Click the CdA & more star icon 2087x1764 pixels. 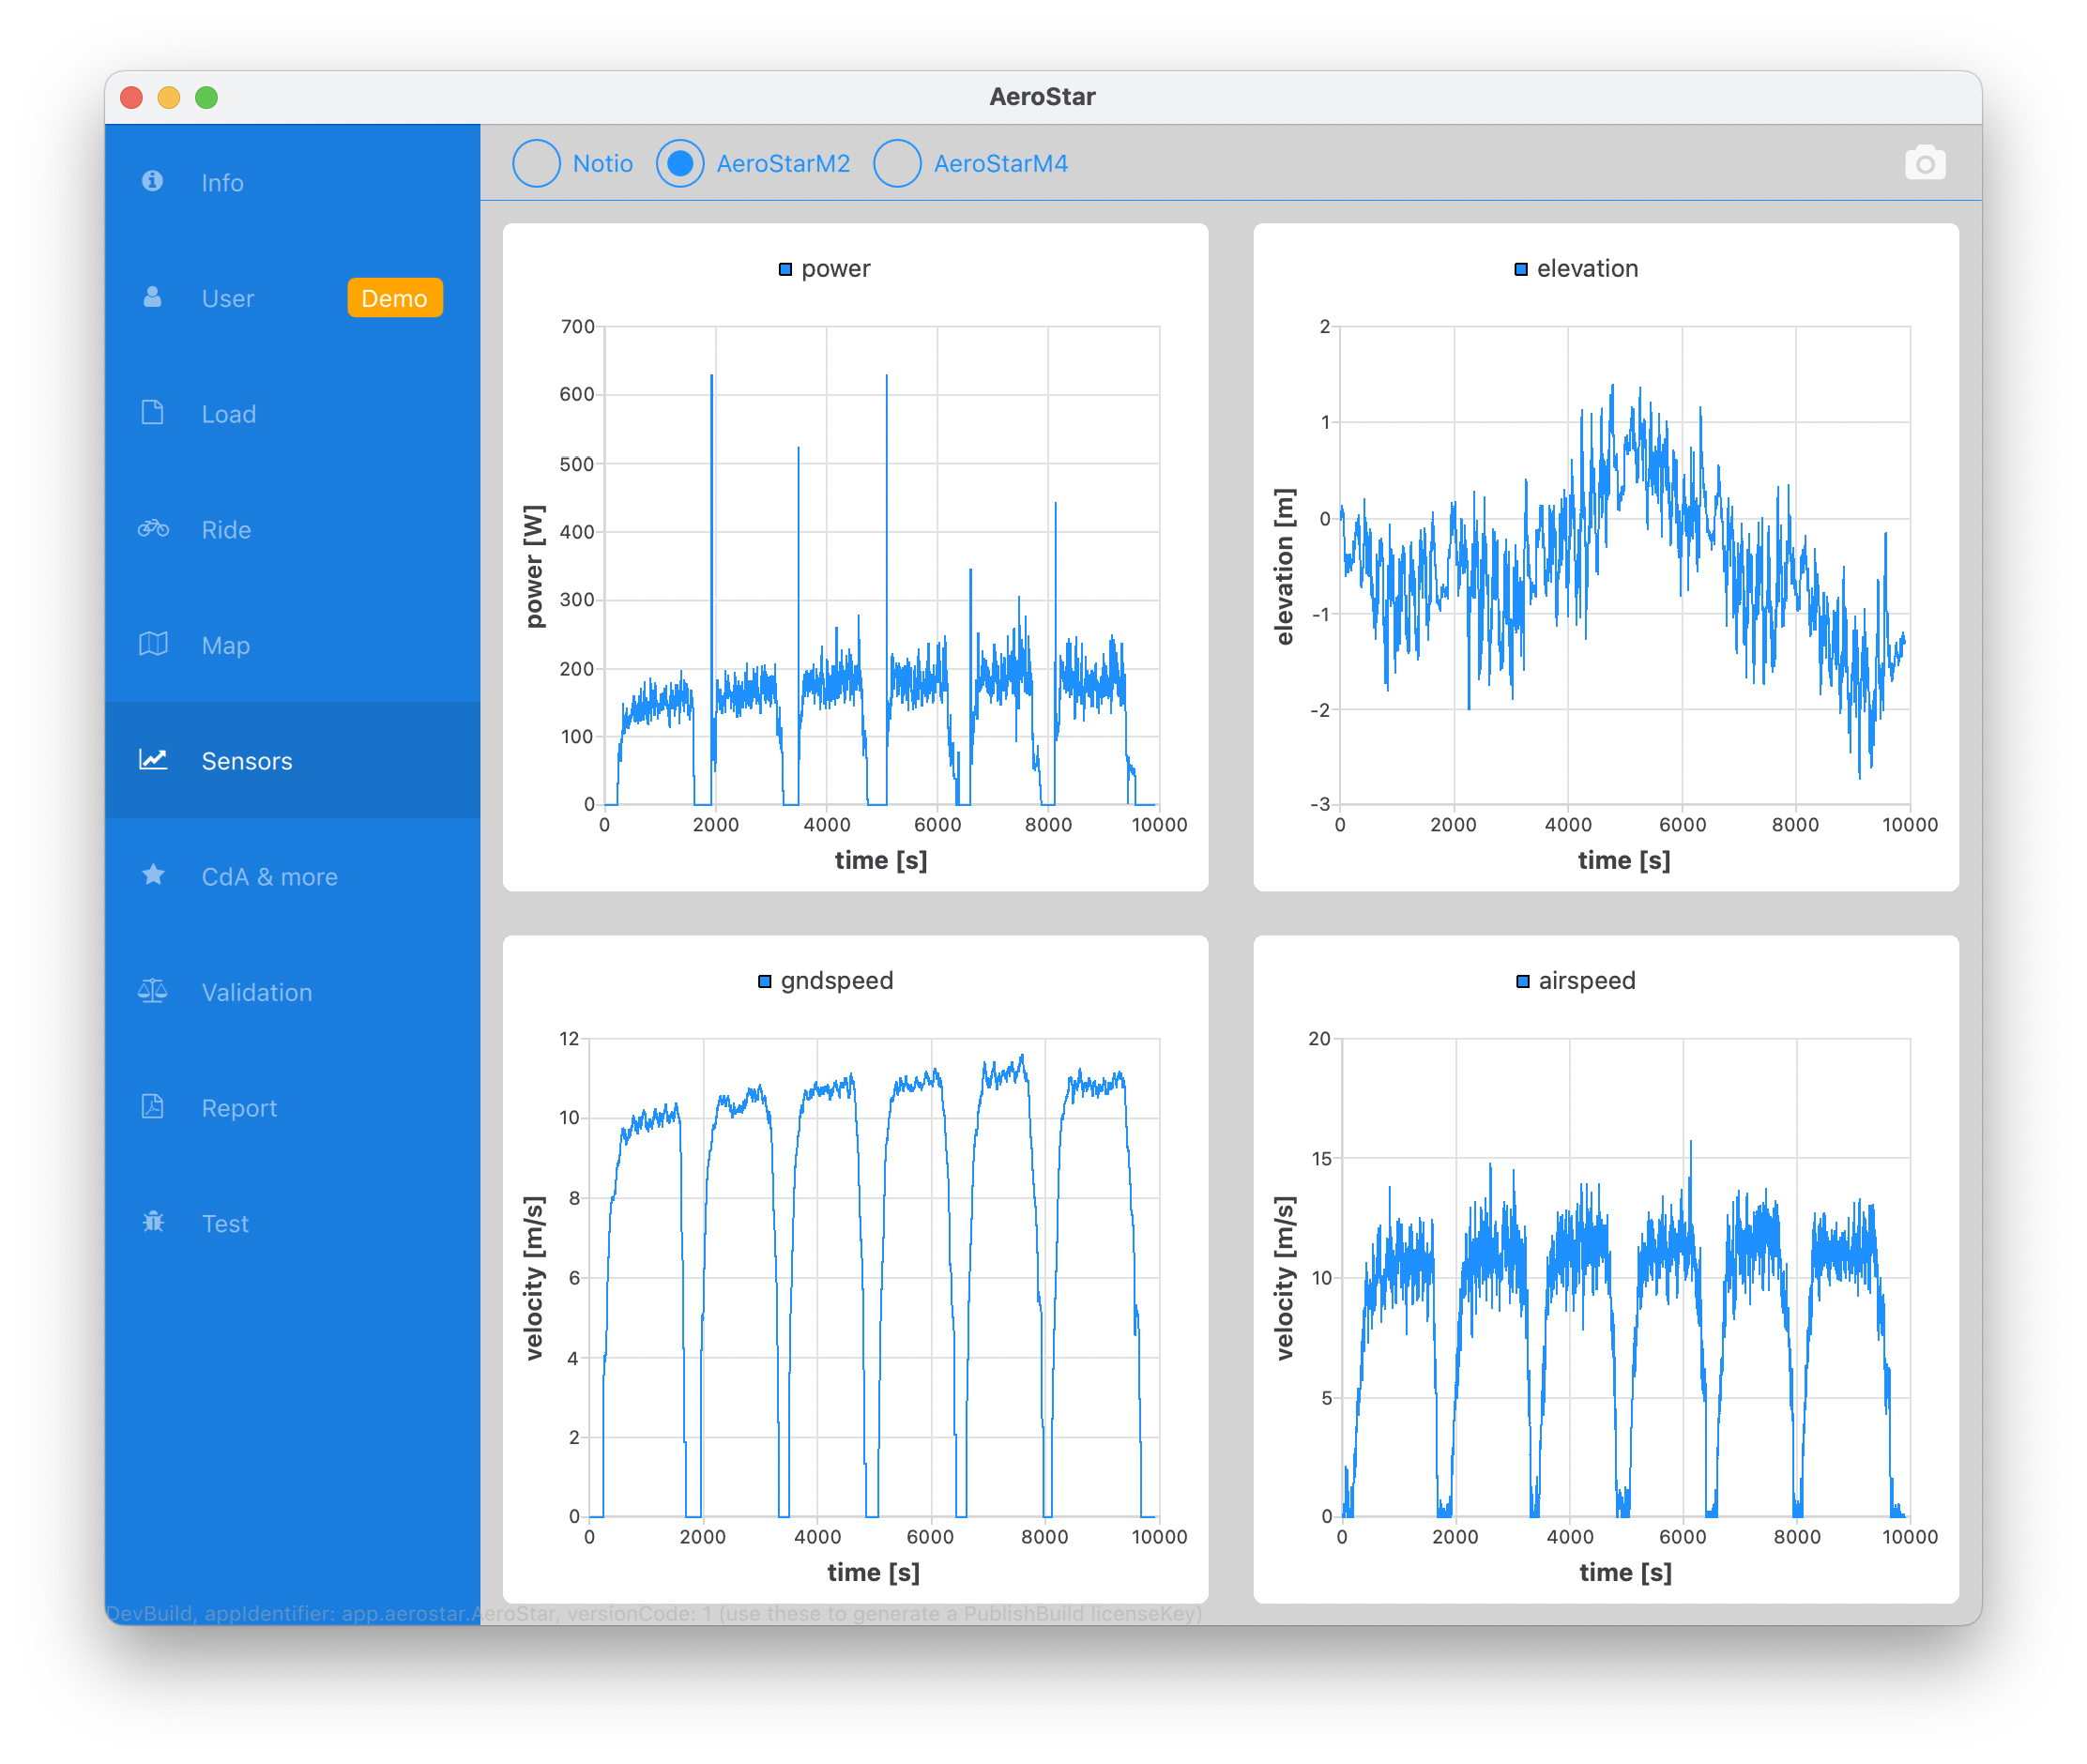(153, 875)
